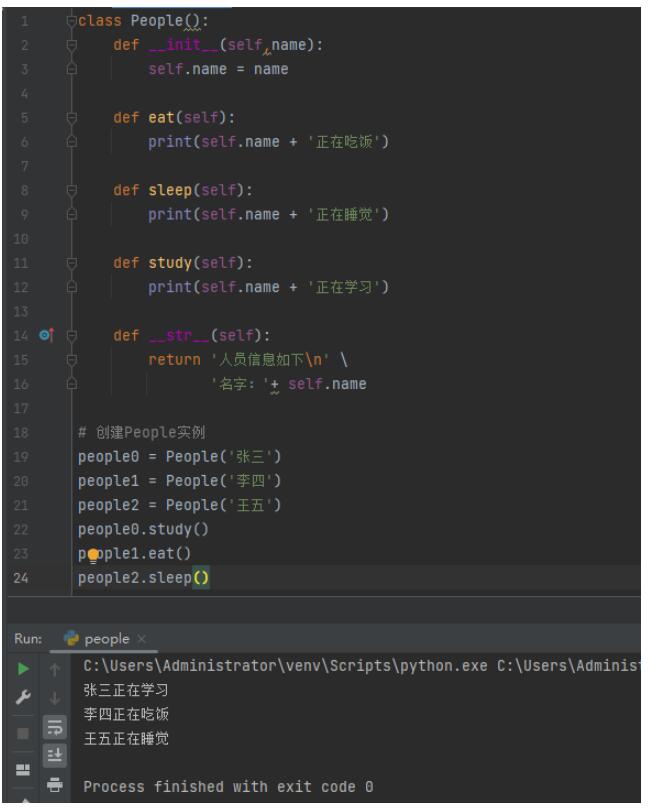Collapse the __init__ method fold marker
Screen dimensions: 651x810
71,45
